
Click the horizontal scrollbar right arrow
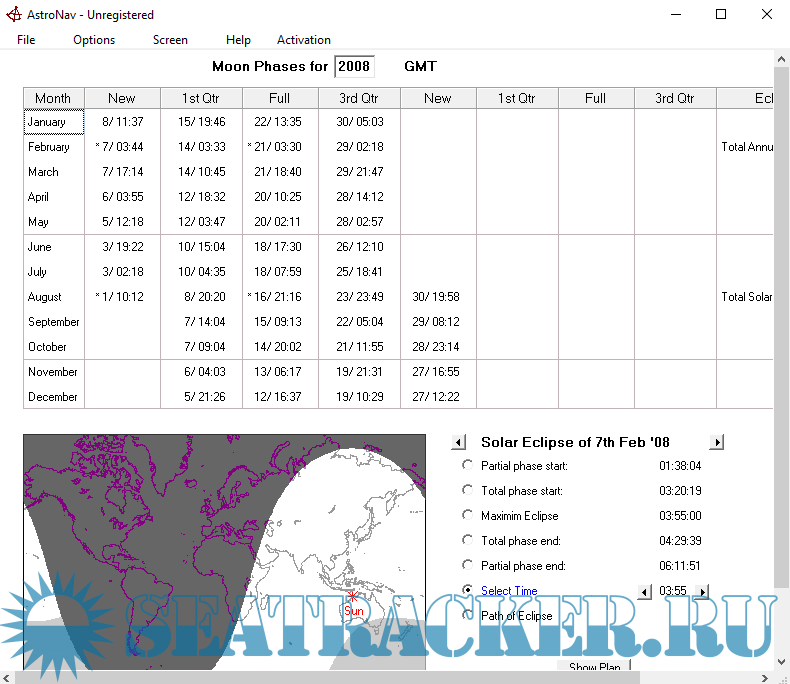tap(765, 677)
